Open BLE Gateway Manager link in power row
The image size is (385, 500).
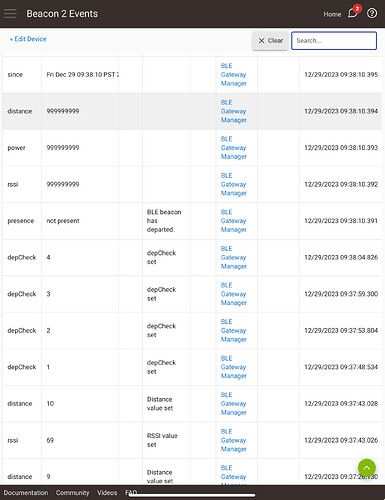pos(233,148)
